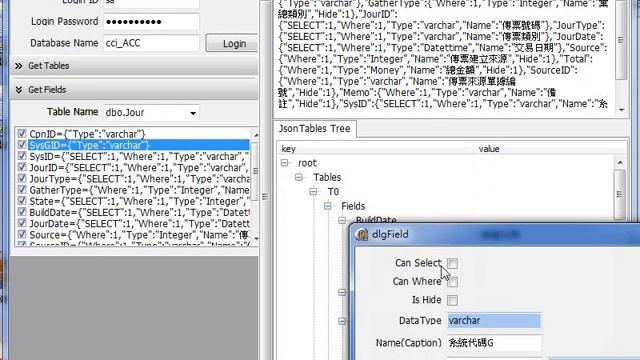Select the SysGID row in fields list
640x360 pixels.
click(139, 145)
